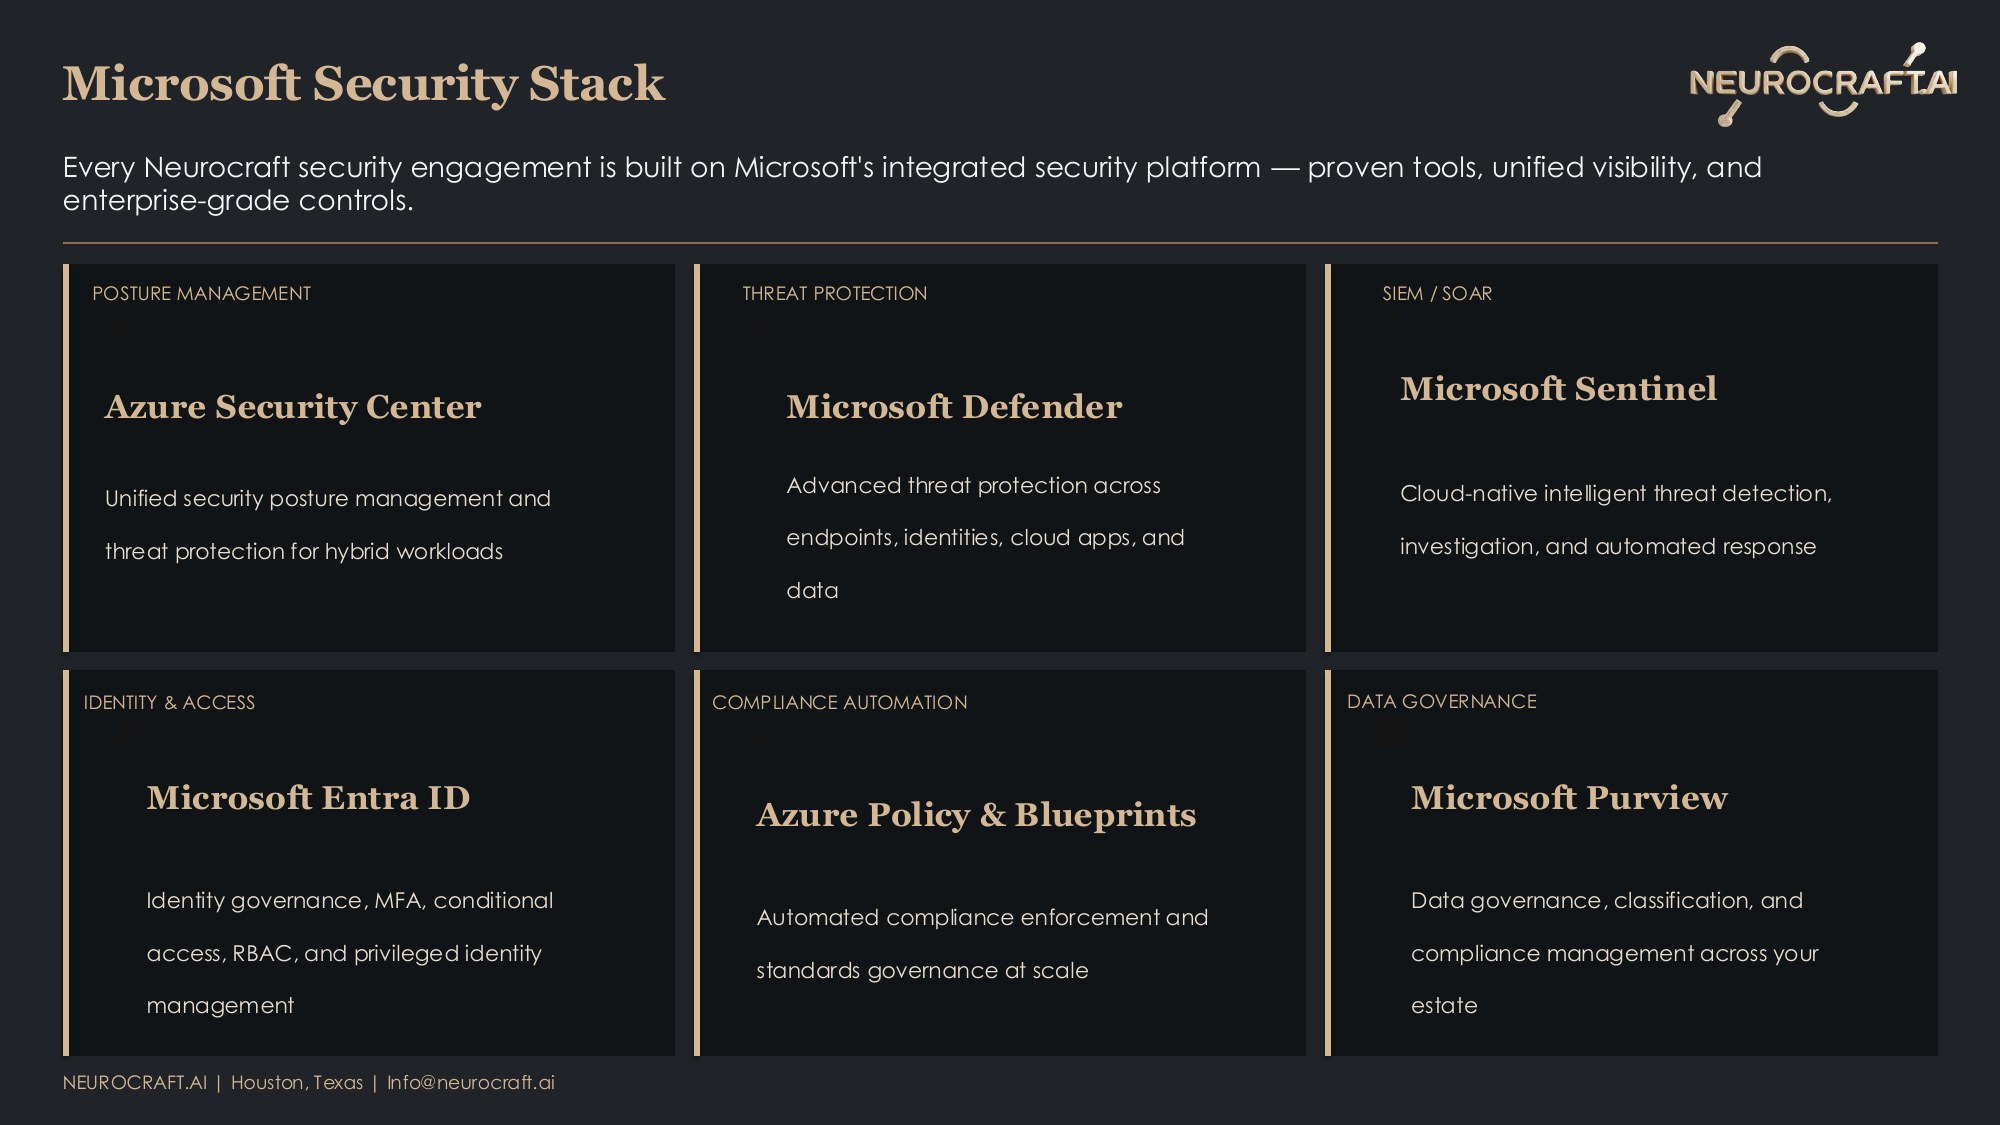Select the "Microsoft Purview" heading

(1569, 798)
